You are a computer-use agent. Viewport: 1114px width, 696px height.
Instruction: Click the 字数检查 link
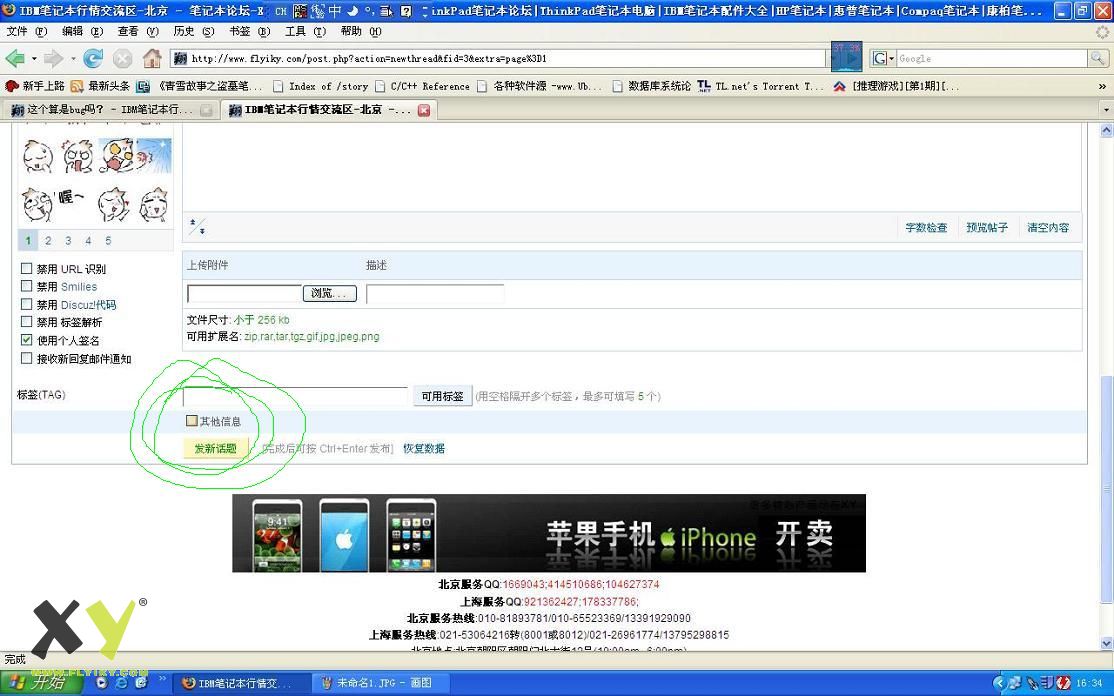[x=926, y=227]
